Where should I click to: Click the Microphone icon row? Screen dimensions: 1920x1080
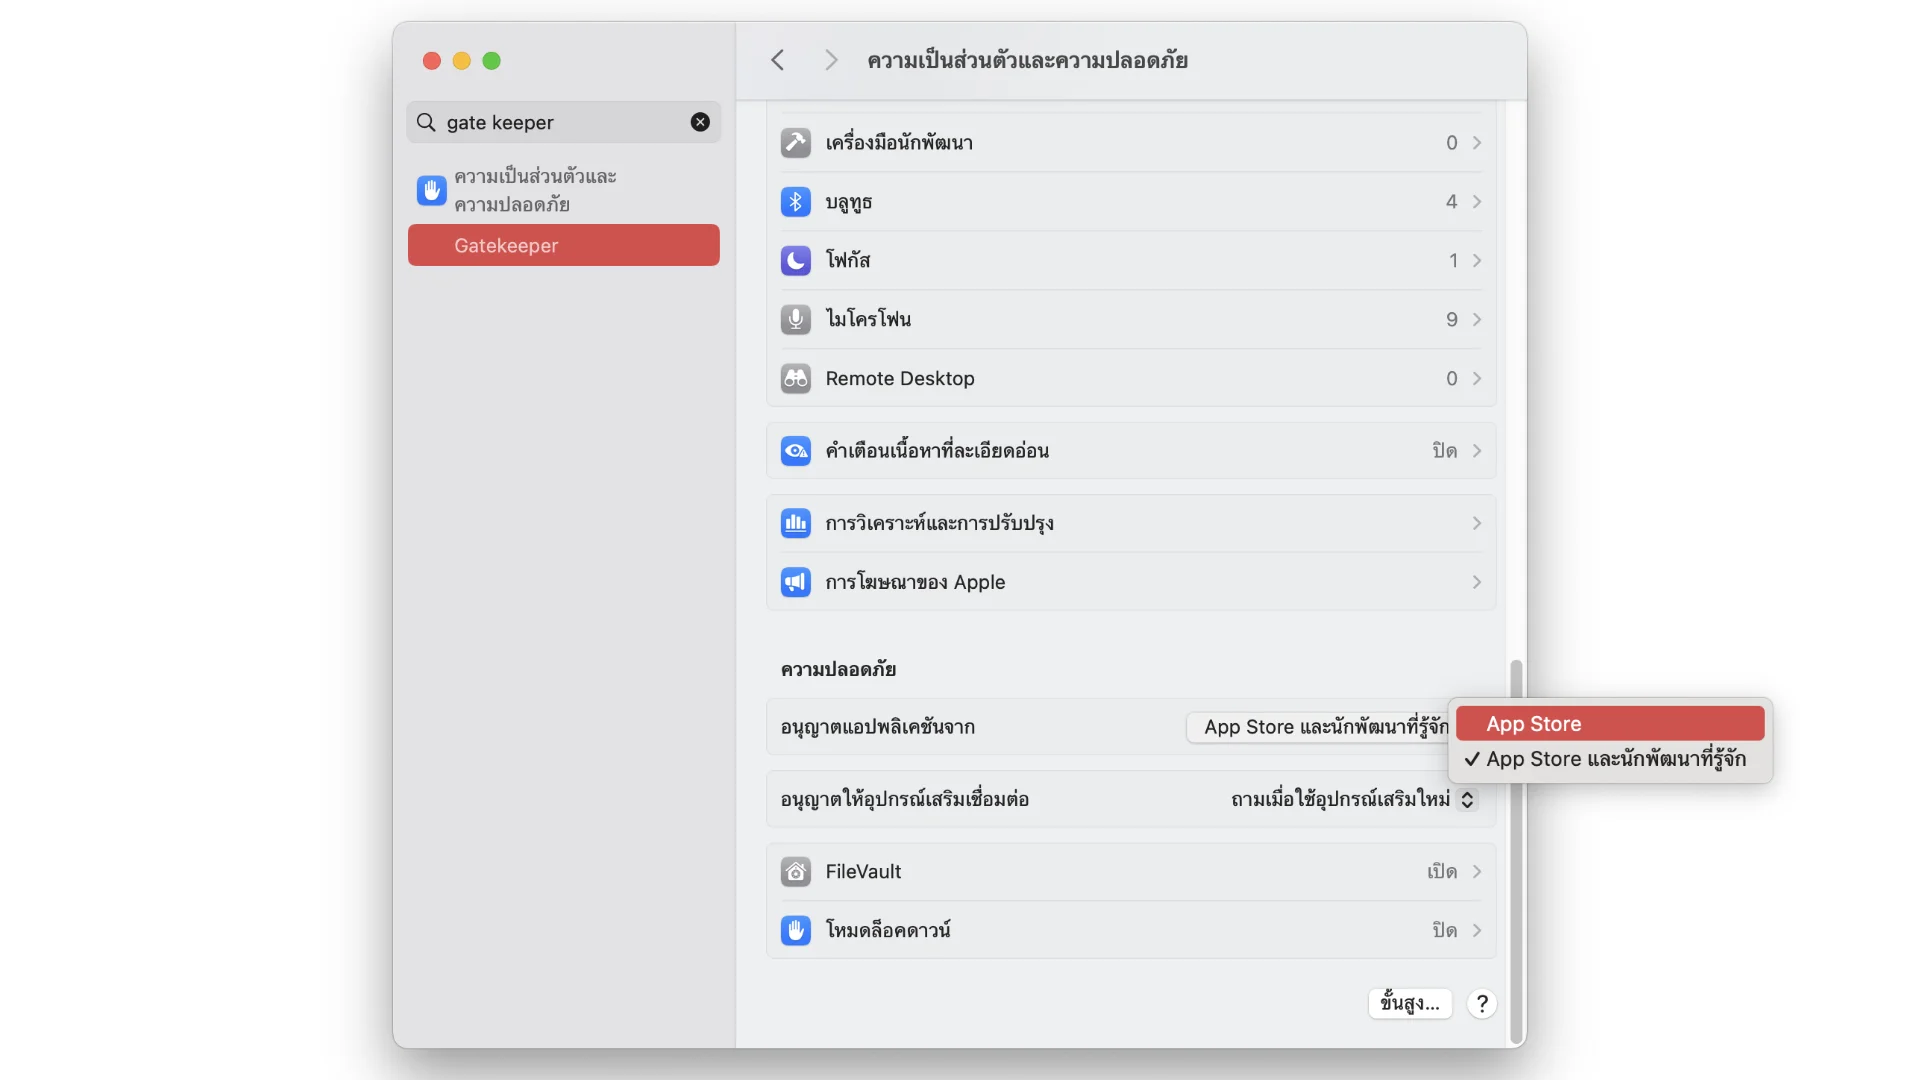[x=795, y=320]
